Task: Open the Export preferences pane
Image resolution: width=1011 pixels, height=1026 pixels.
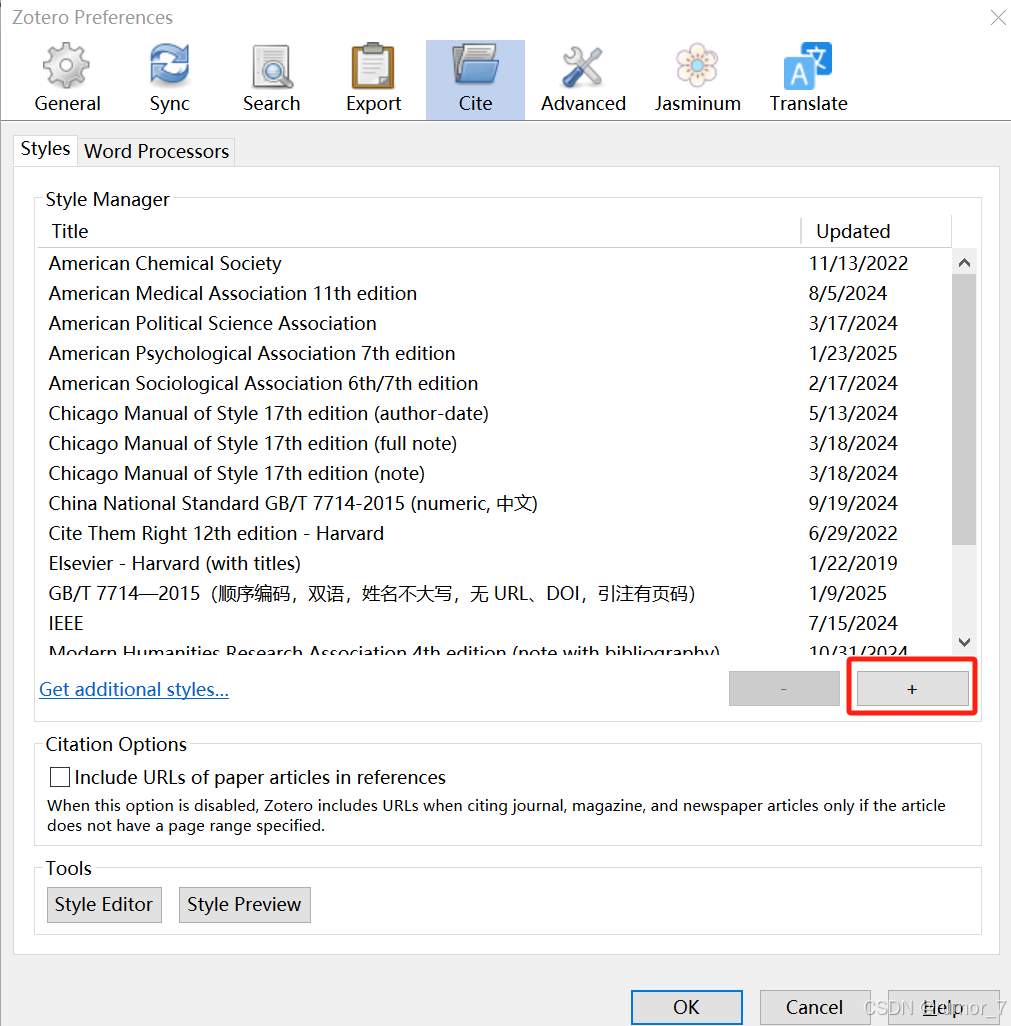Action: tap(373, 79)
